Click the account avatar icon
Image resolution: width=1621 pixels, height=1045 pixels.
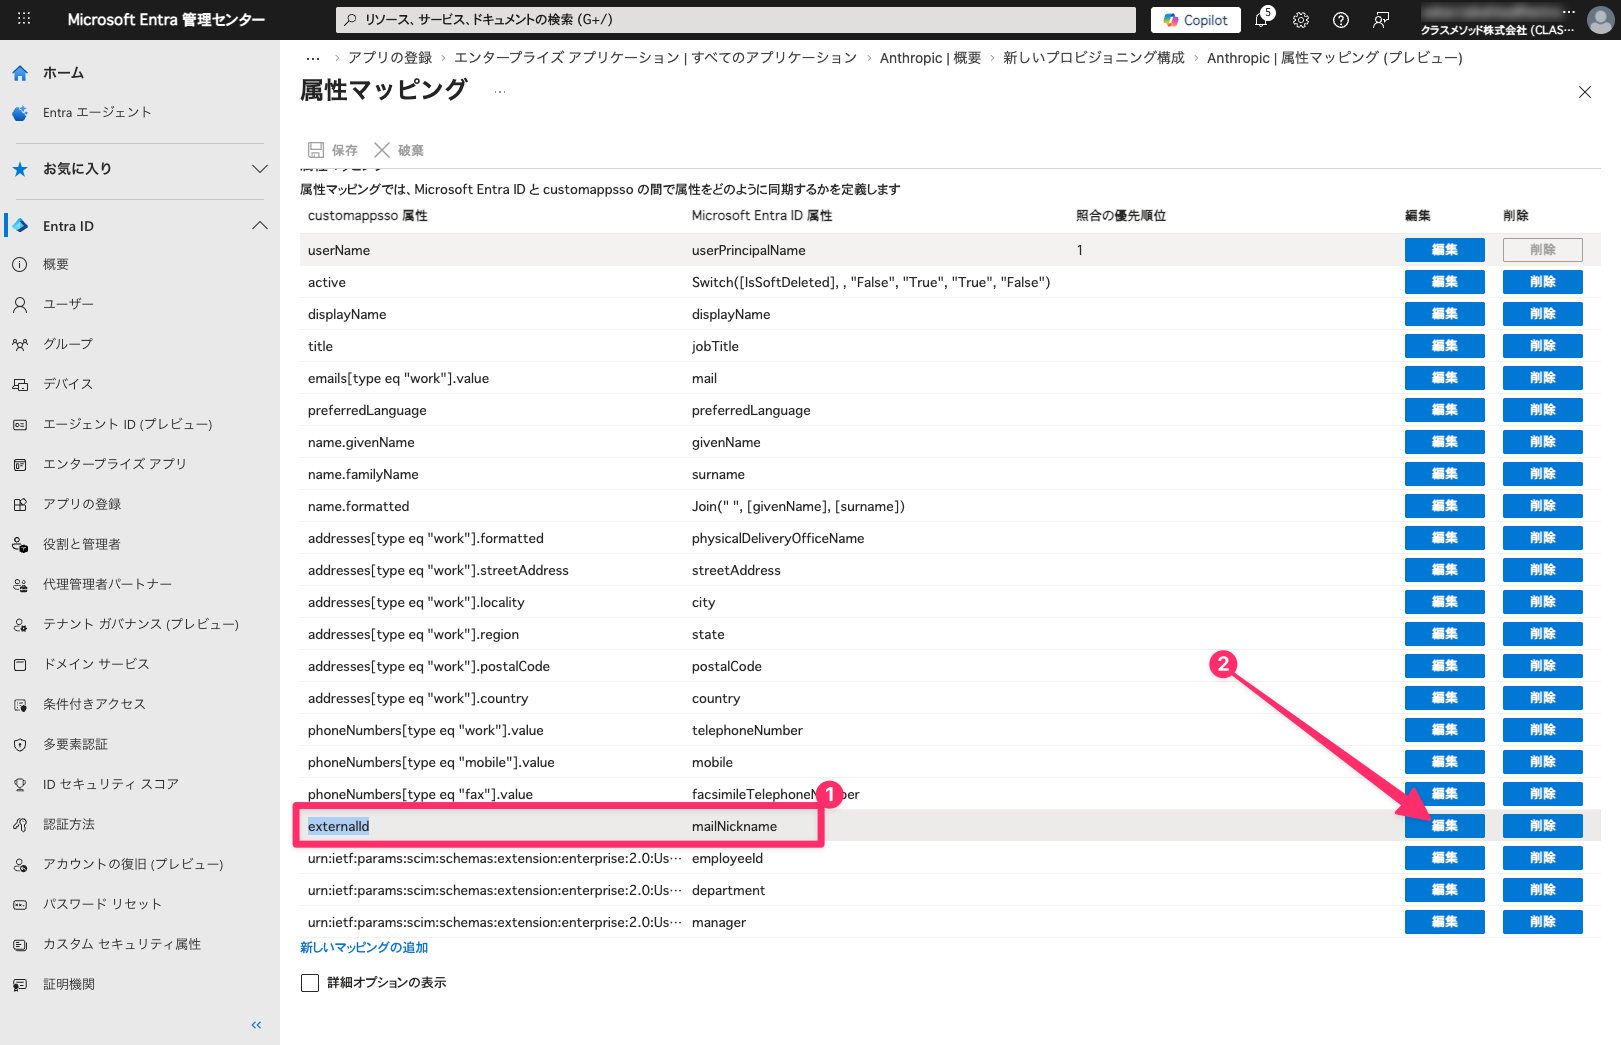pyautogui.click(x=1600, y=21)
